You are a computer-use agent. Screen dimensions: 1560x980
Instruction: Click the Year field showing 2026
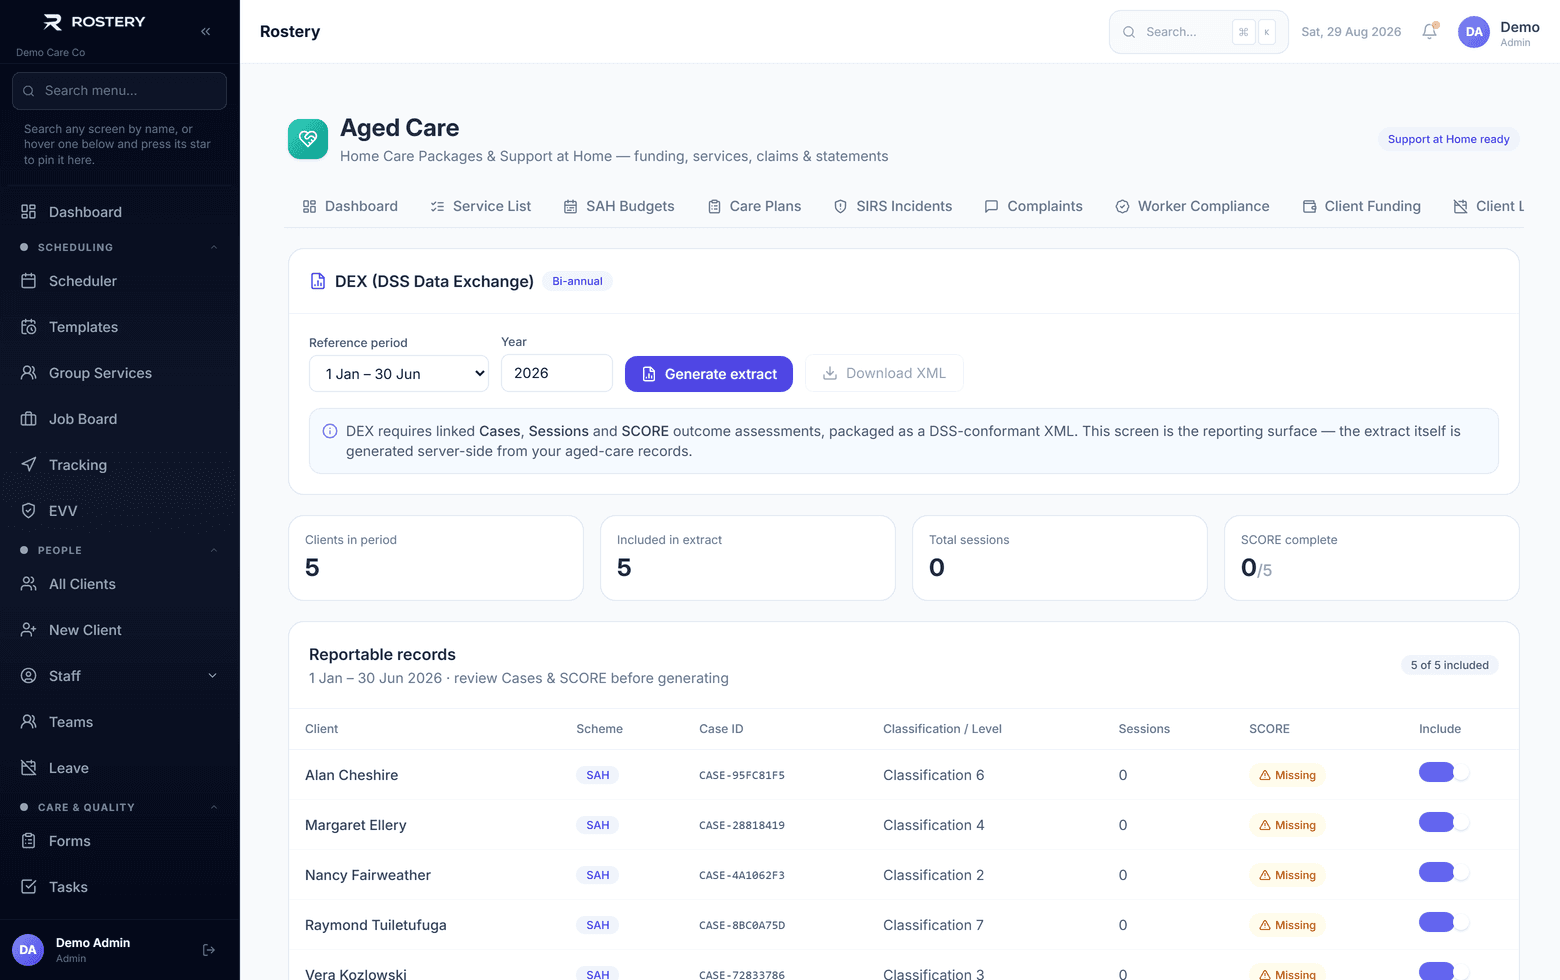557,373
